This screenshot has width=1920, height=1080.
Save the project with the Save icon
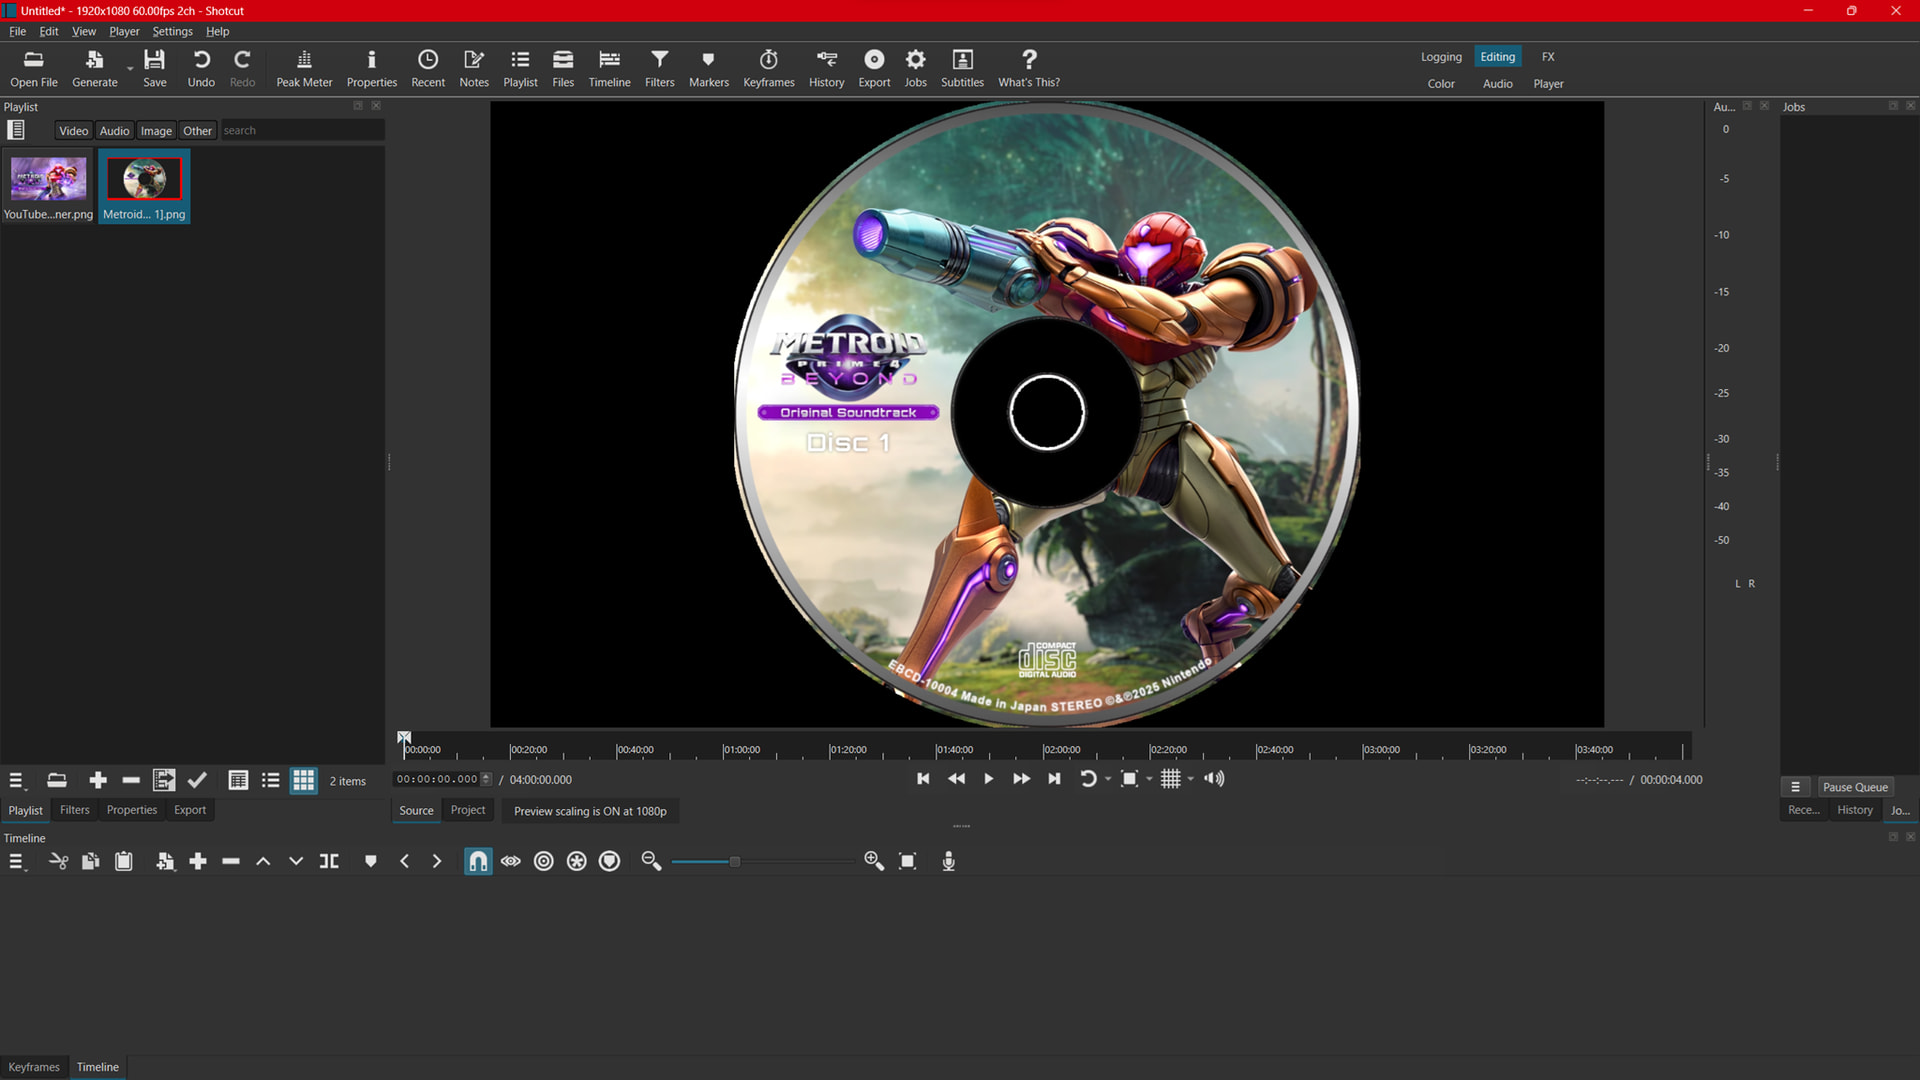[x=154, y=69]
